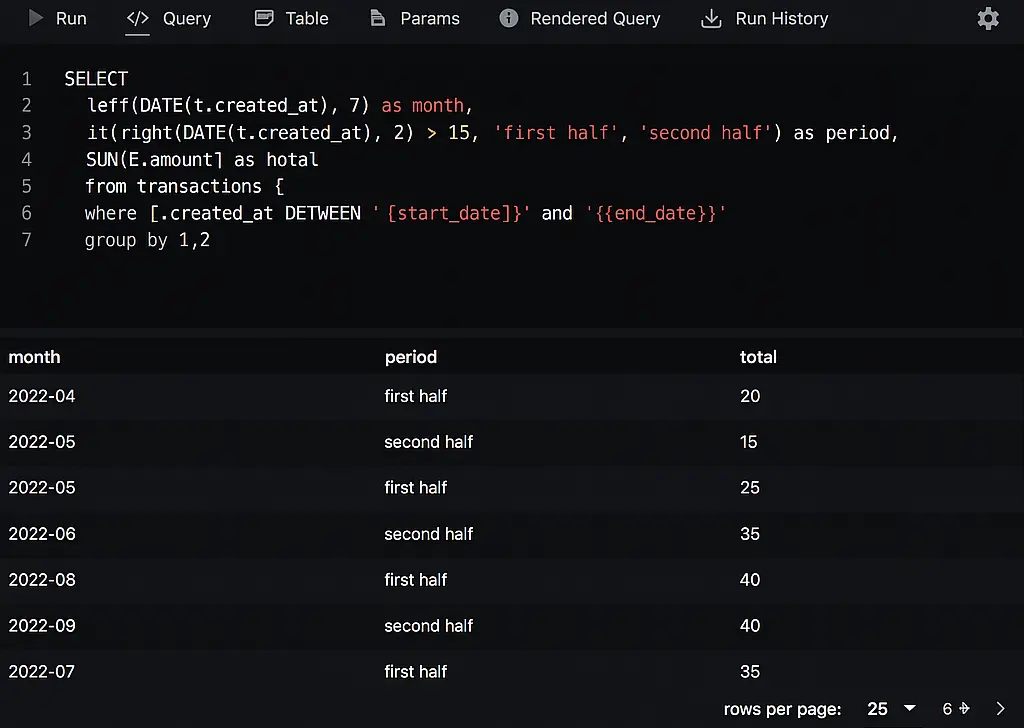This screenshot has width=1024, height=728.
Task: Click 'second half' string in query
Action: 705,133
